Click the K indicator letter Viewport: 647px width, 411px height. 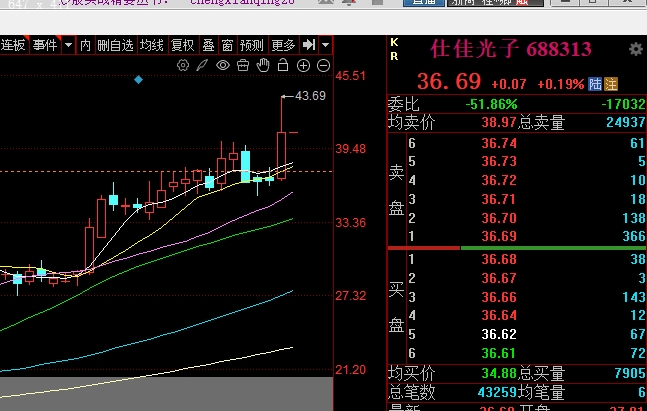tap(394, 42)
